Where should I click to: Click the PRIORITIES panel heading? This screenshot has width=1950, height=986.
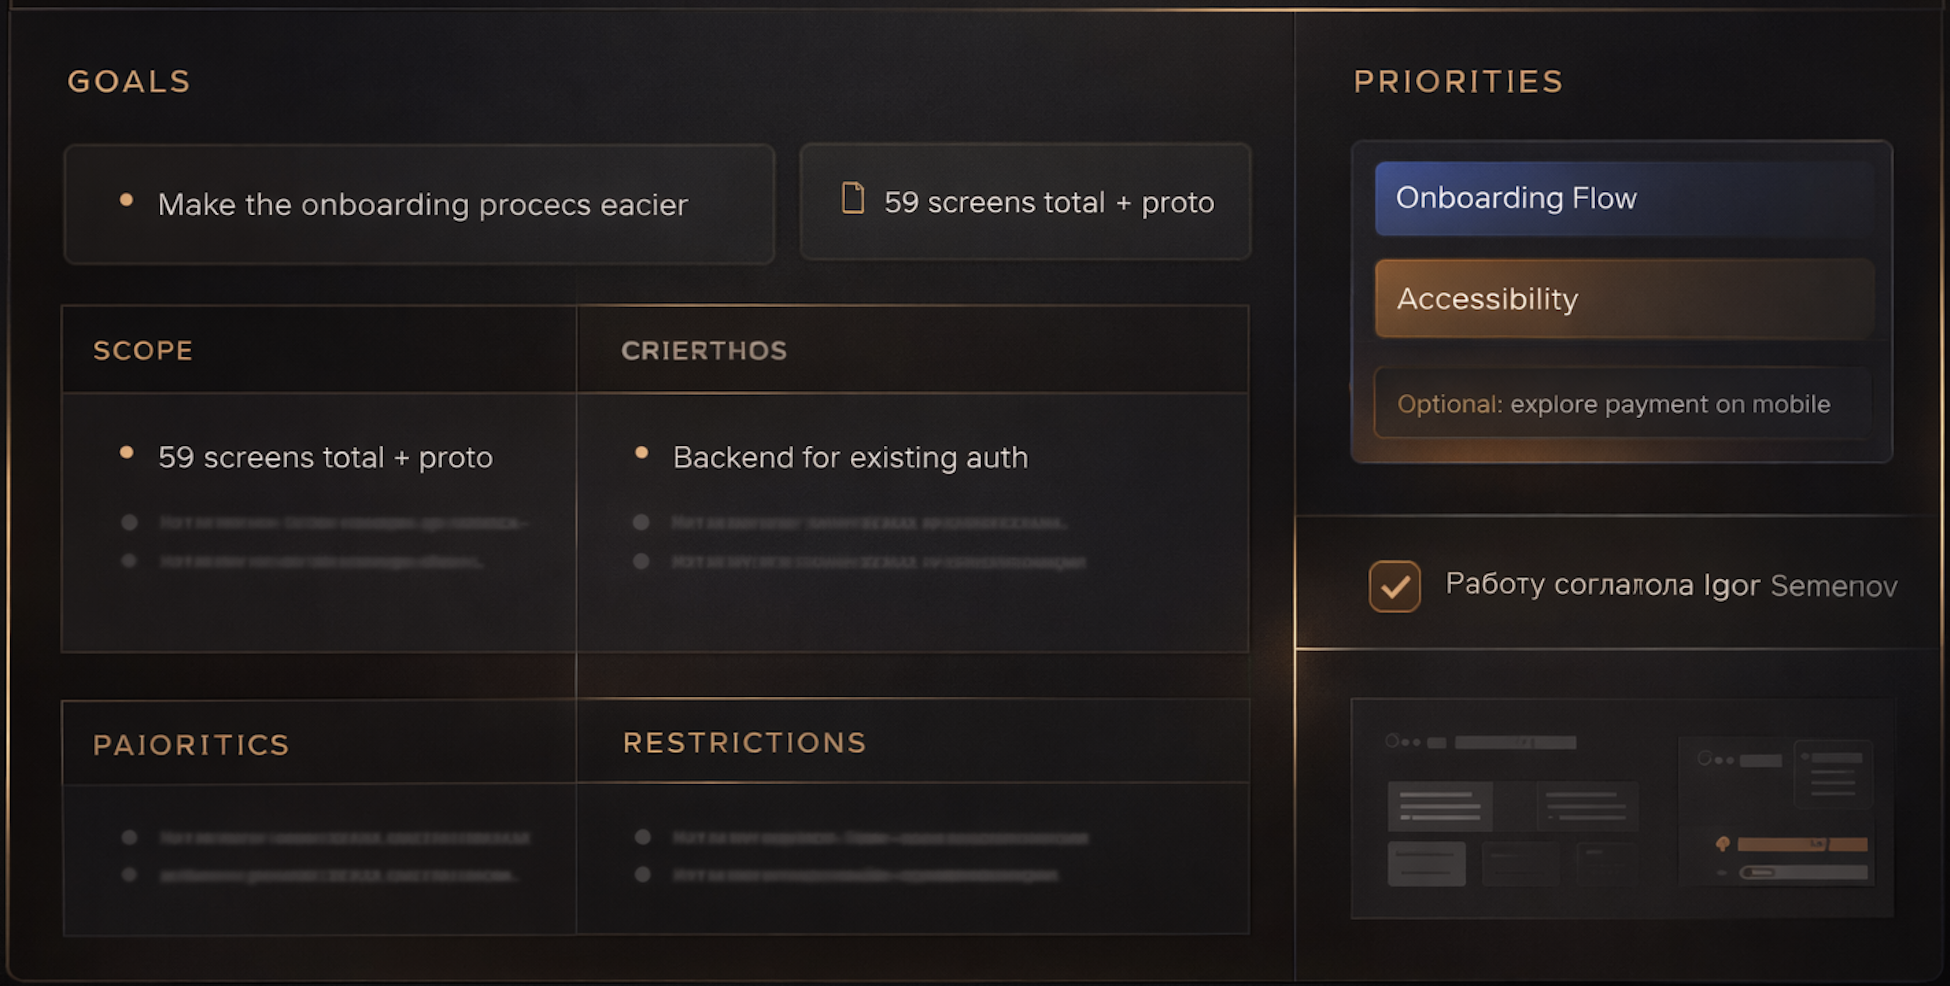(1458, 81)
